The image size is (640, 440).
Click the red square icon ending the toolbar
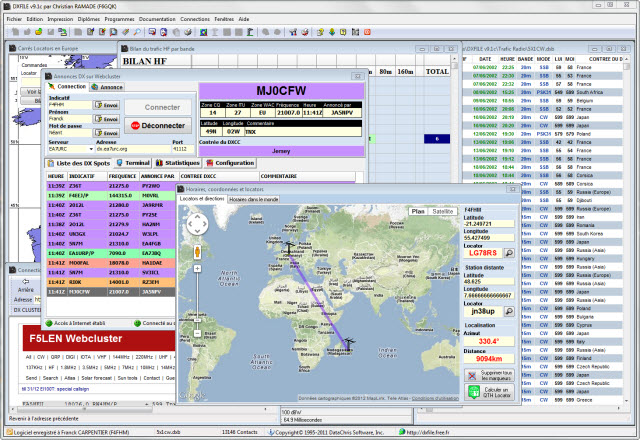click(367, 32)
